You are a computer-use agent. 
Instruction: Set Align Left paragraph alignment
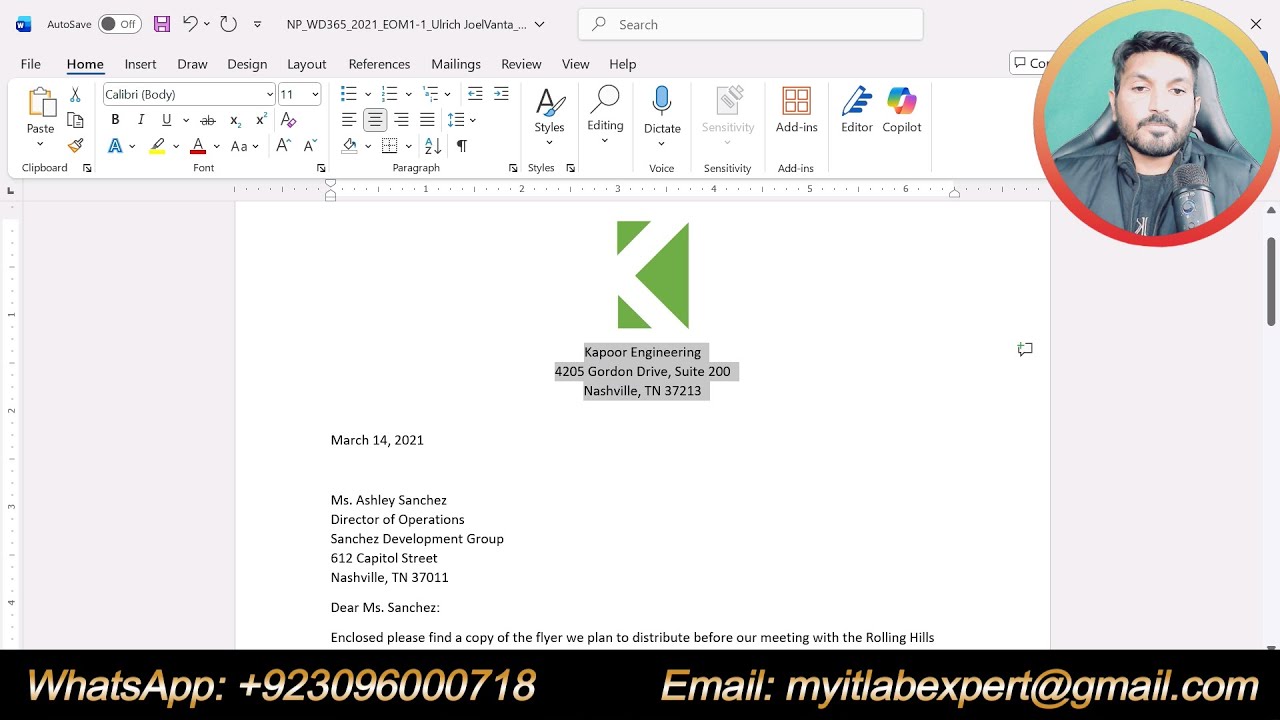pos(349,120)
